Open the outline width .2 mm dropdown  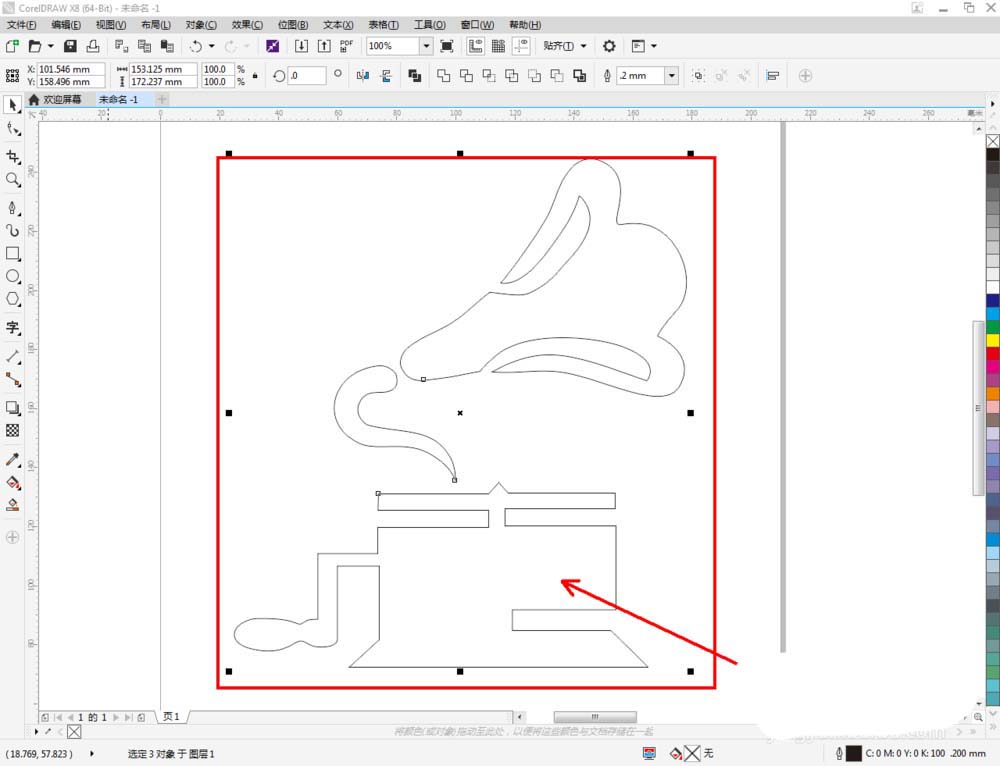pyautogui.click(x=672, y=76)
